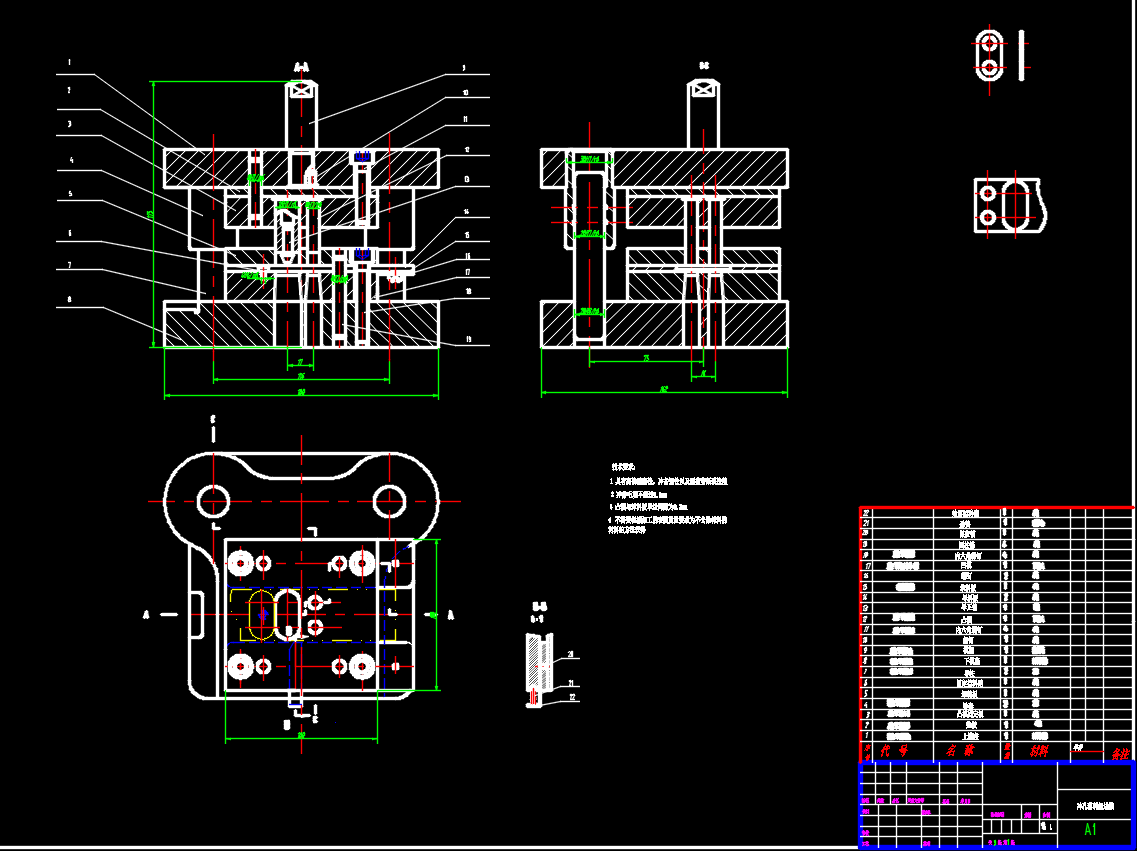
Task: Click the A1 sheet size label
Action: (1090, 829)
